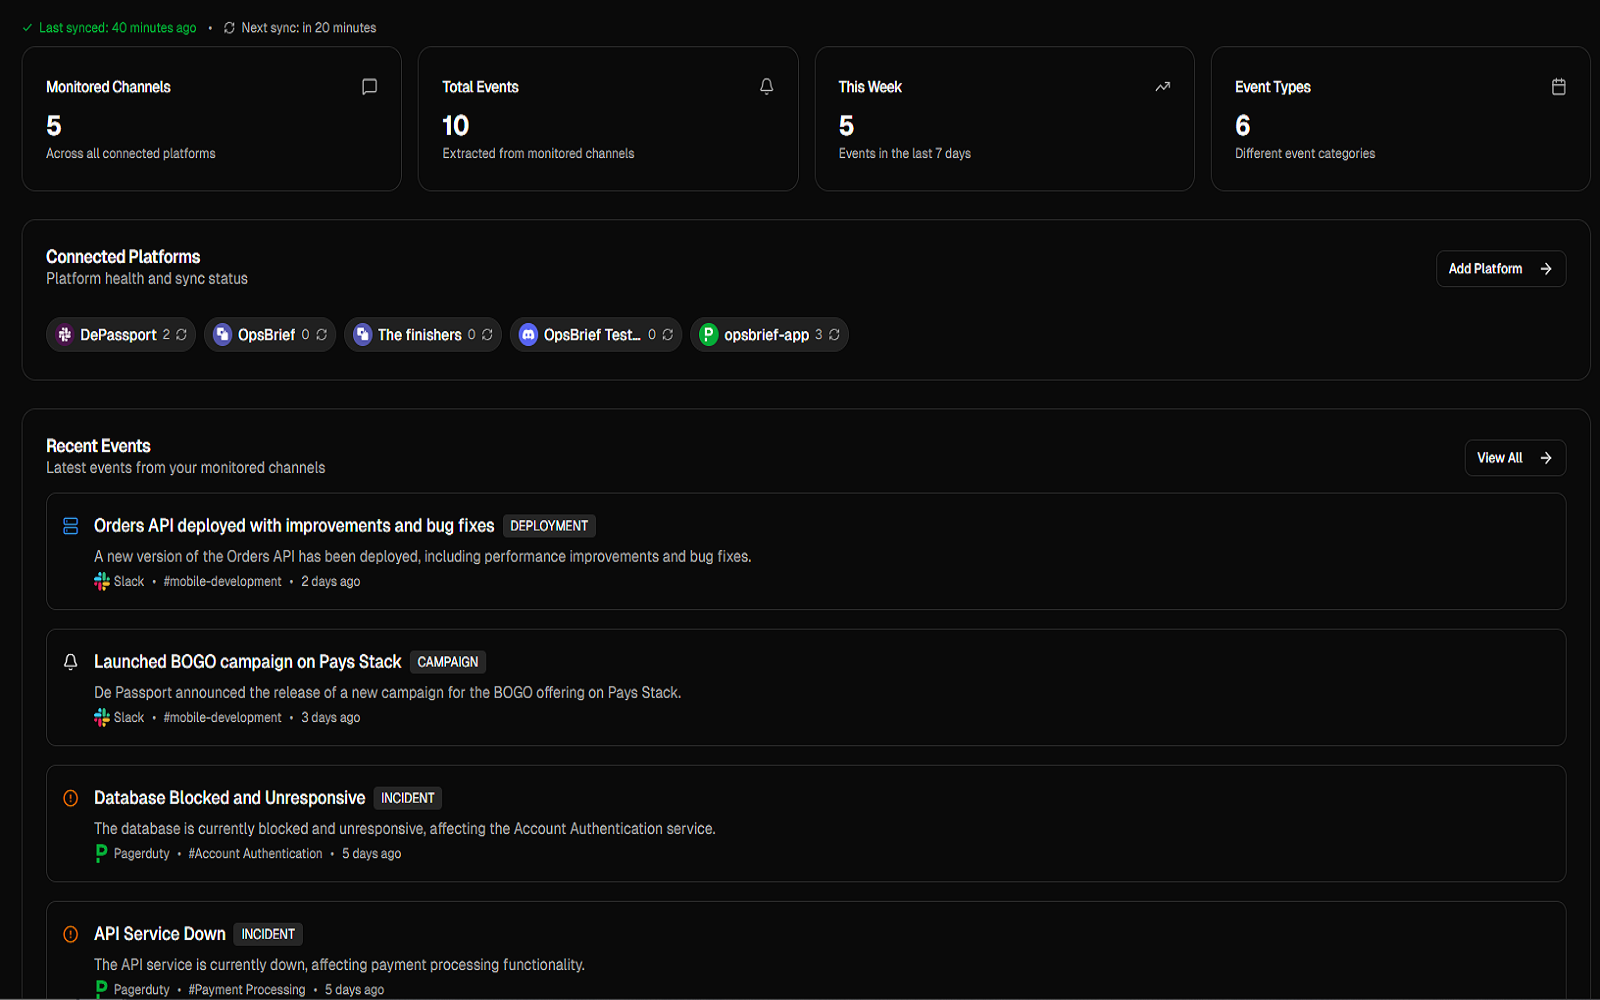Click #mobile-development under BOGO campaign event

[223, 718]
